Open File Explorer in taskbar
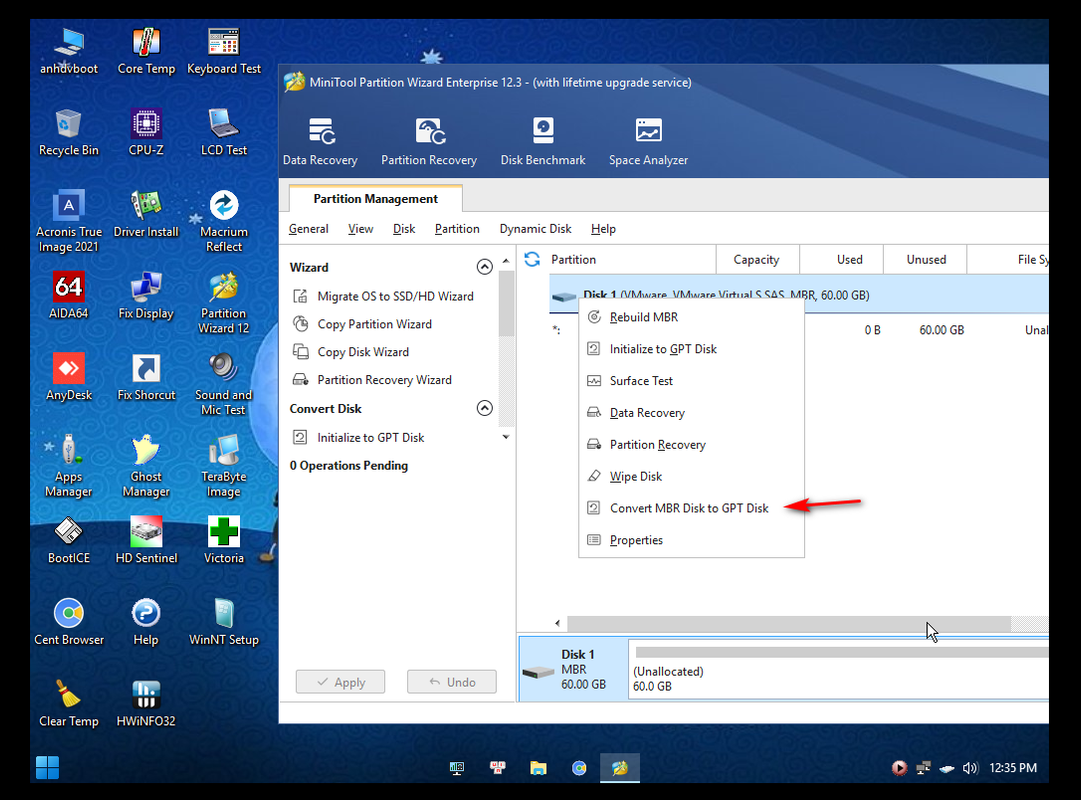The image size is (1081, 800). coord(538,768)
